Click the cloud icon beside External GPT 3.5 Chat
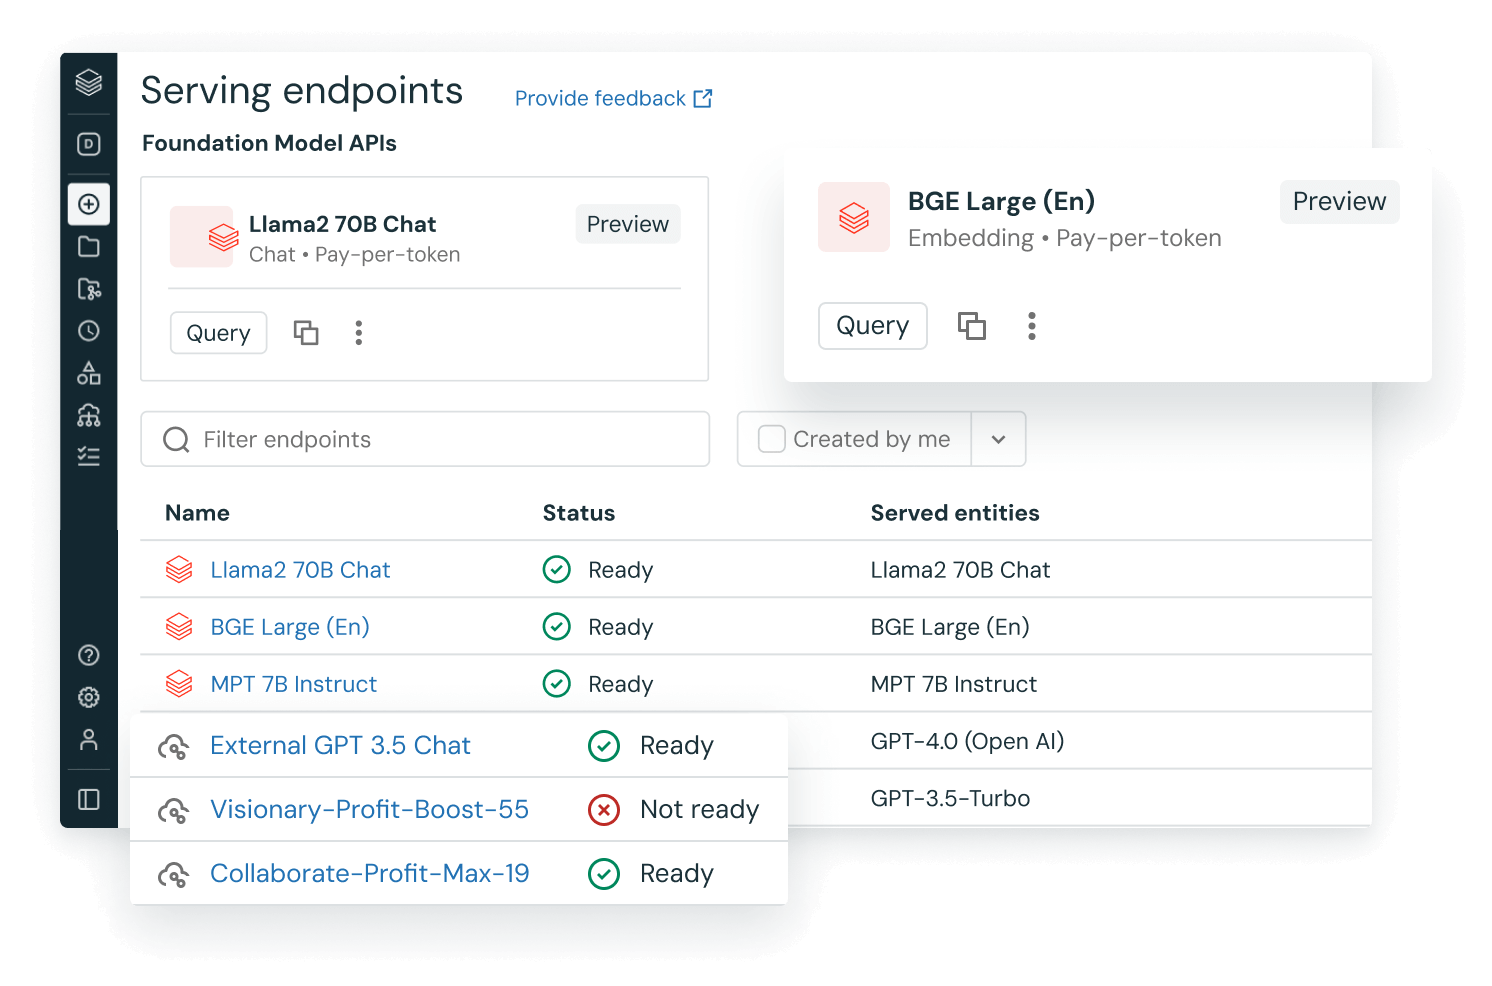 click(x=173, y=747)
